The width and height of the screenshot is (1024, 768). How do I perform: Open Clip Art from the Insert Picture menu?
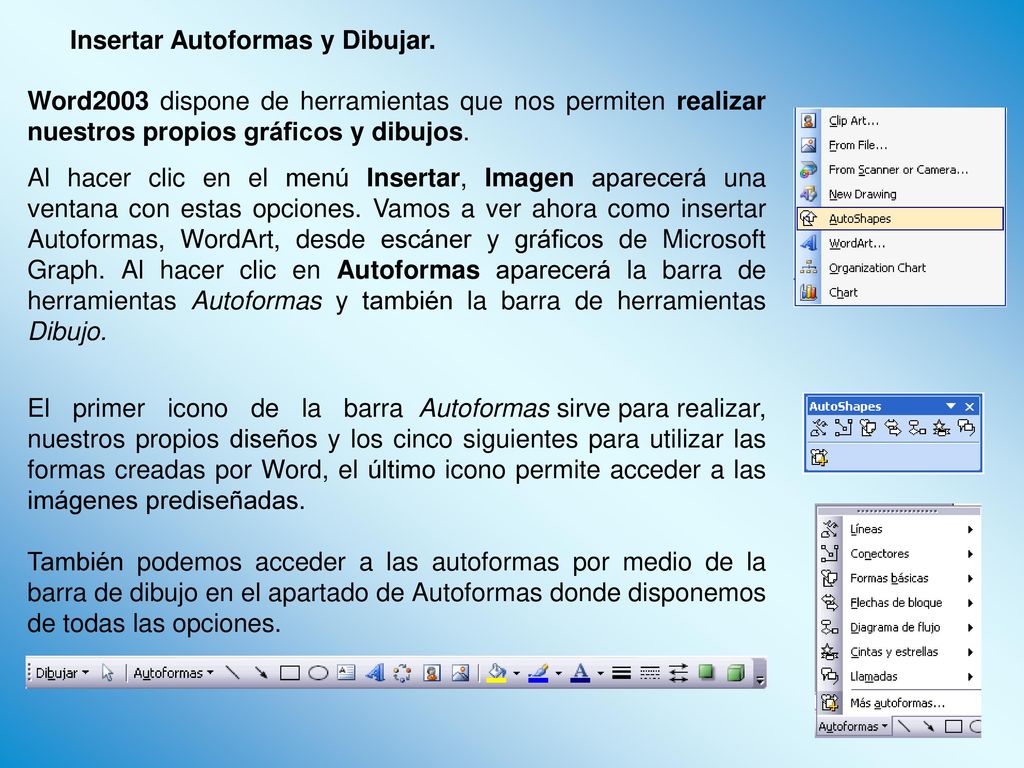click(x=900, y=121)
